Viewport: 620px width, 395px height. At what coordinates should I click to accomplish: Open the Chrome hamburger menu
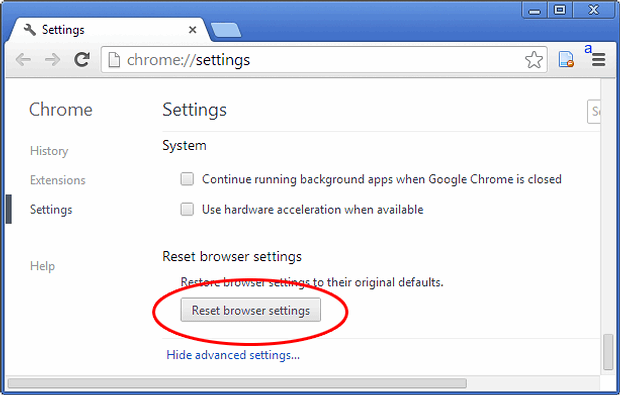[598, 60]
